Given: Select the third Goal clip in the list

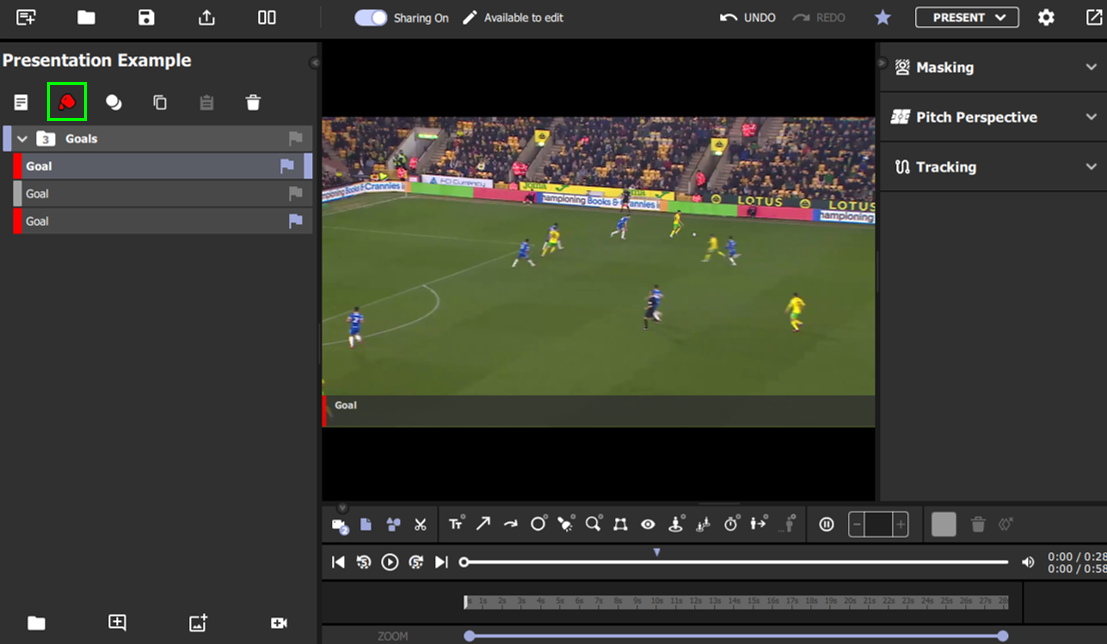Looking at the screenshot, I should [162, 221].
